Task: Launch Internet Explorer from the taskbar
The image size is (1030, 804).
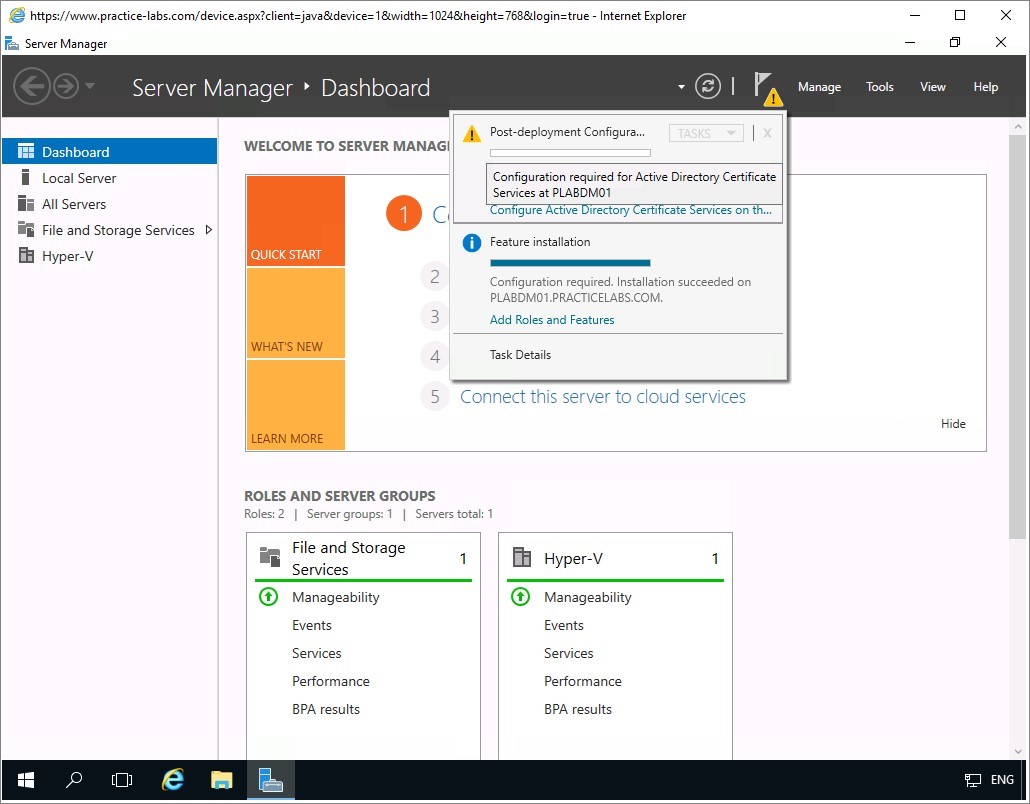Action: click(x=173, y=780)
